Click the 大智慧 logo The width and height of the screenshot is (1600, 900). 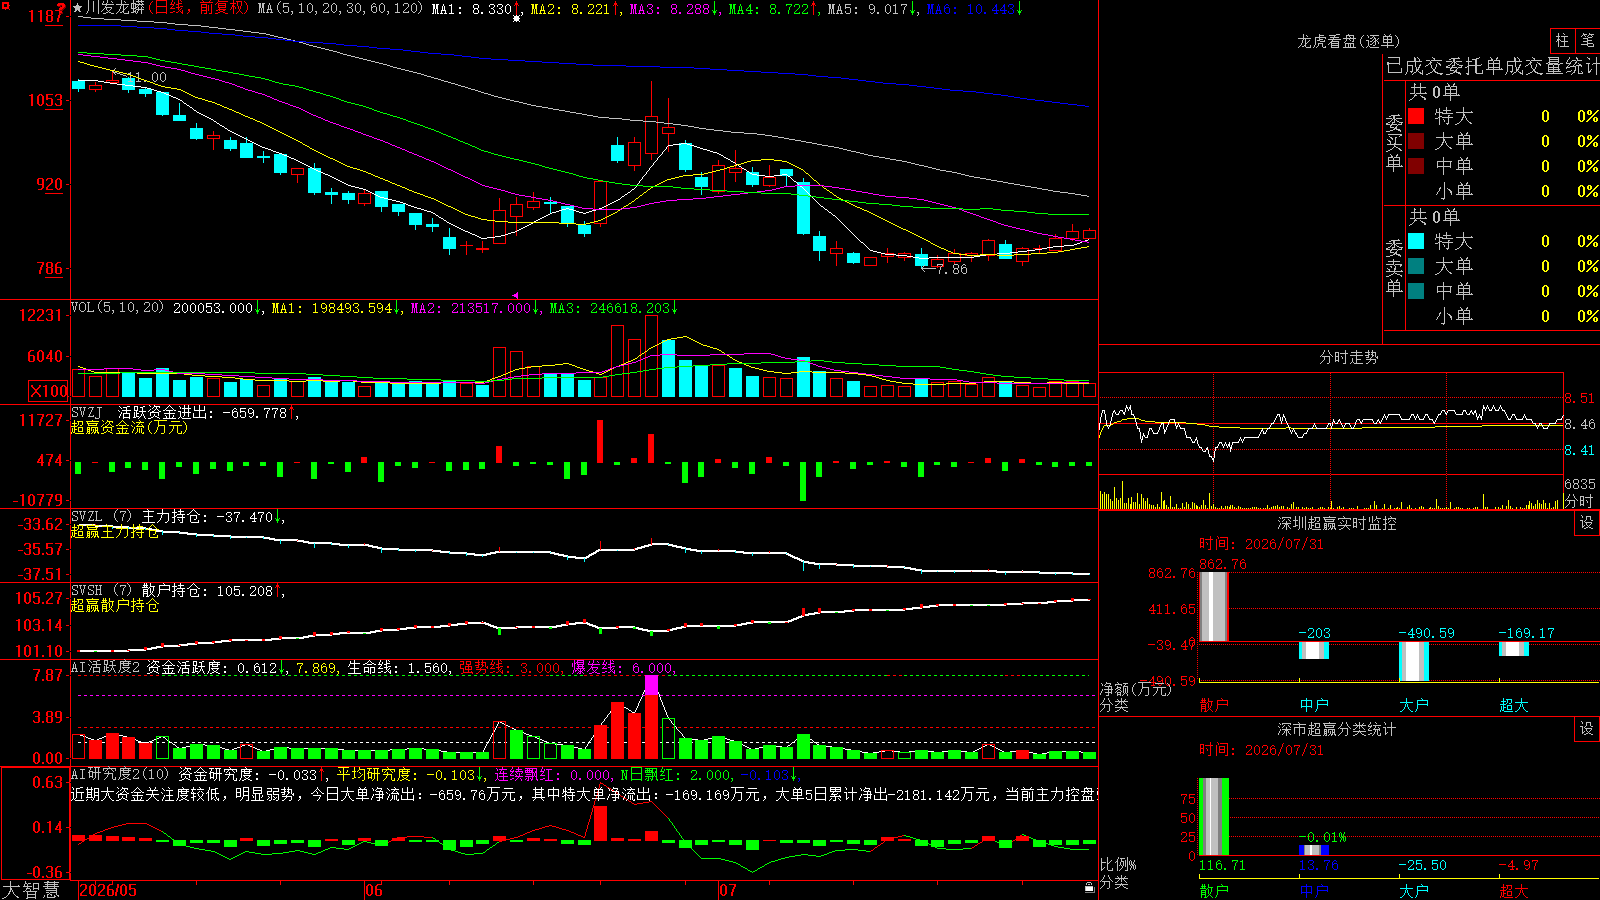point(31,890)
